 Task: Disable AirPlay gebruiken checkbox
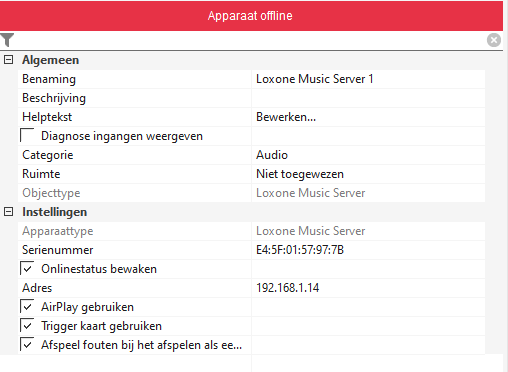(x=27, y=307)
